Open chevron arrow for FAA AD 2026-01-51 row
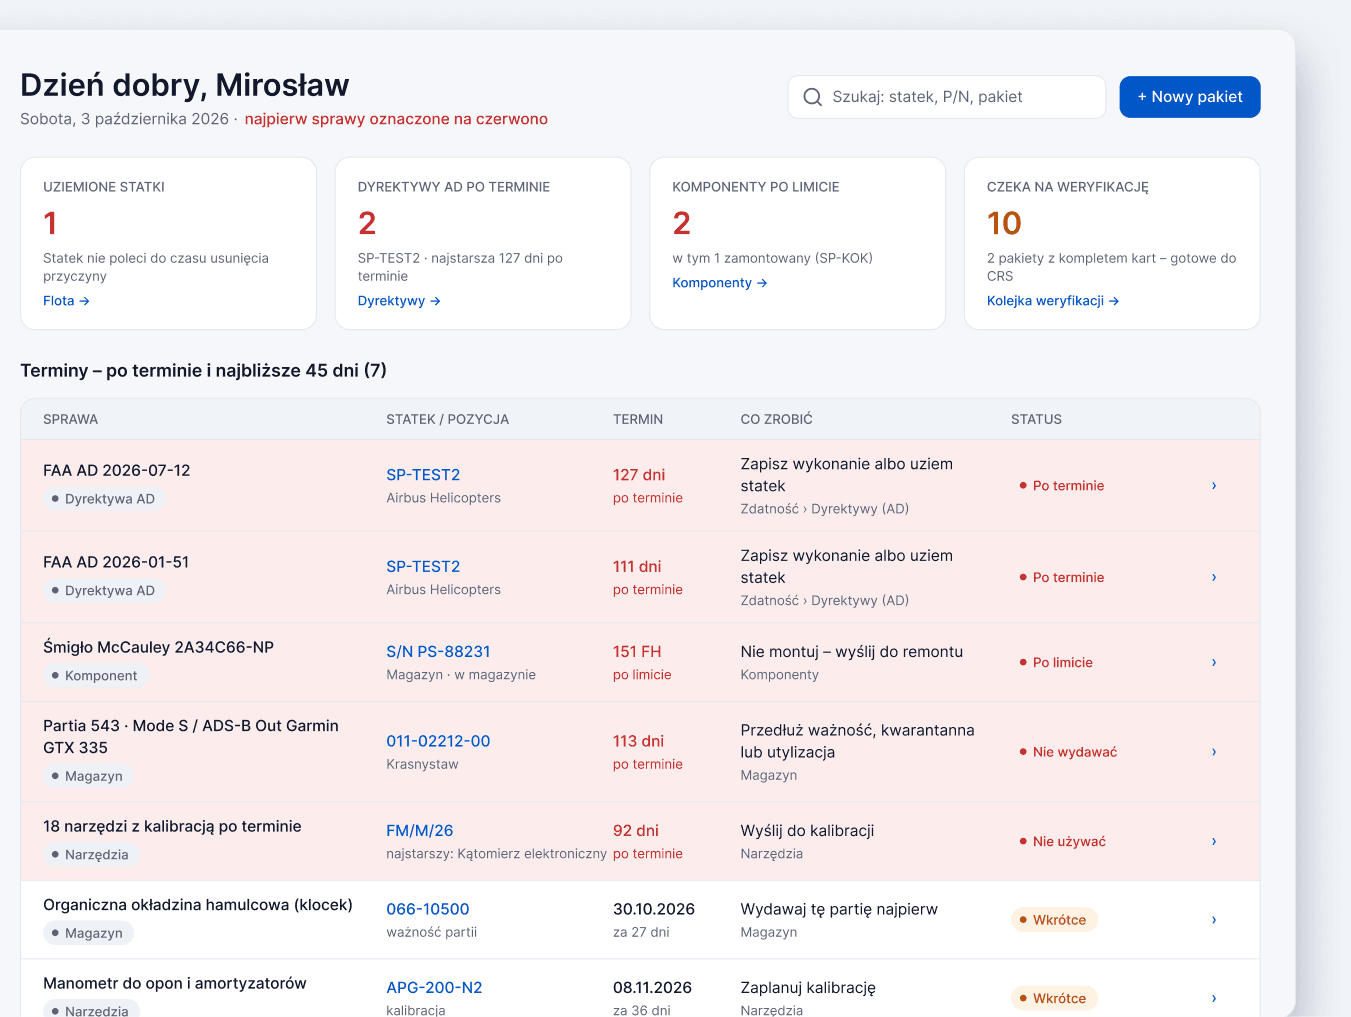The height and width of the screenshot is (1017, 1351). 1214,577
